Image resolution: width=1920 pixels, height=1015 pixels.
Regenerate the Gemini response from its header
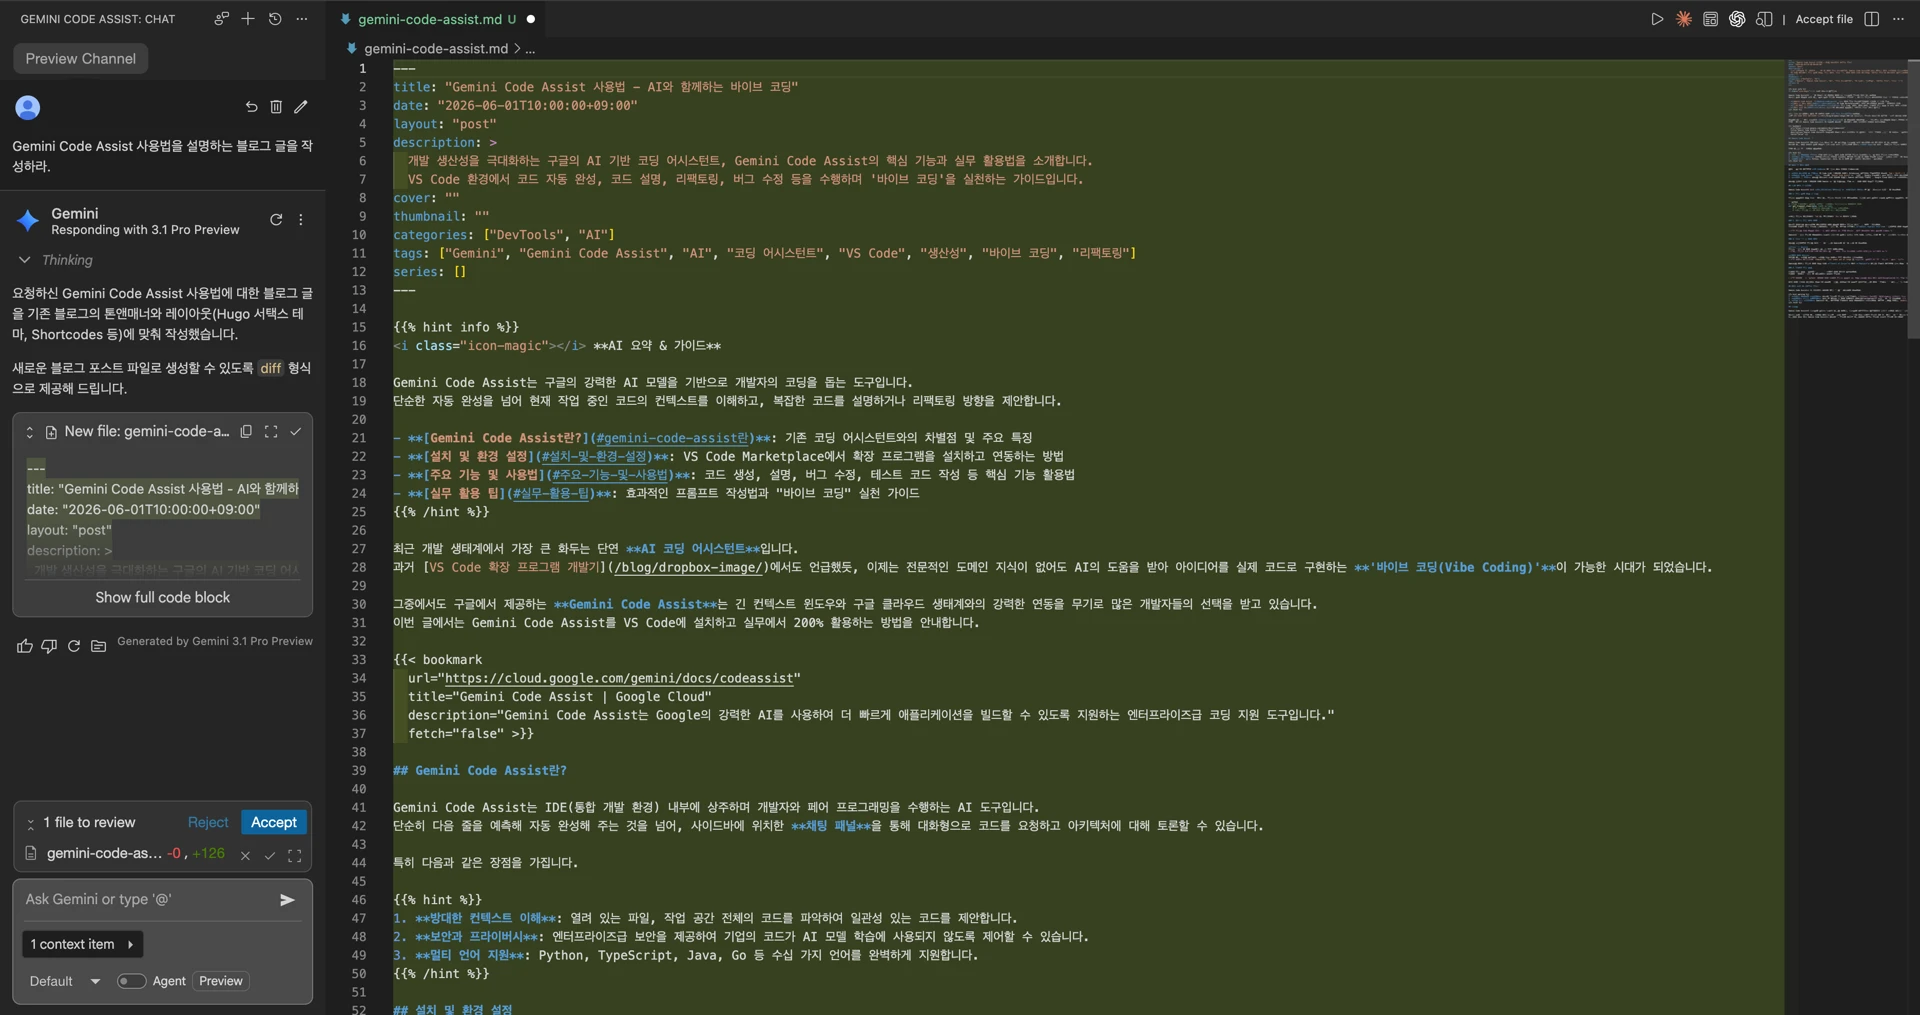pyautogui.click(x=276, y=220)
